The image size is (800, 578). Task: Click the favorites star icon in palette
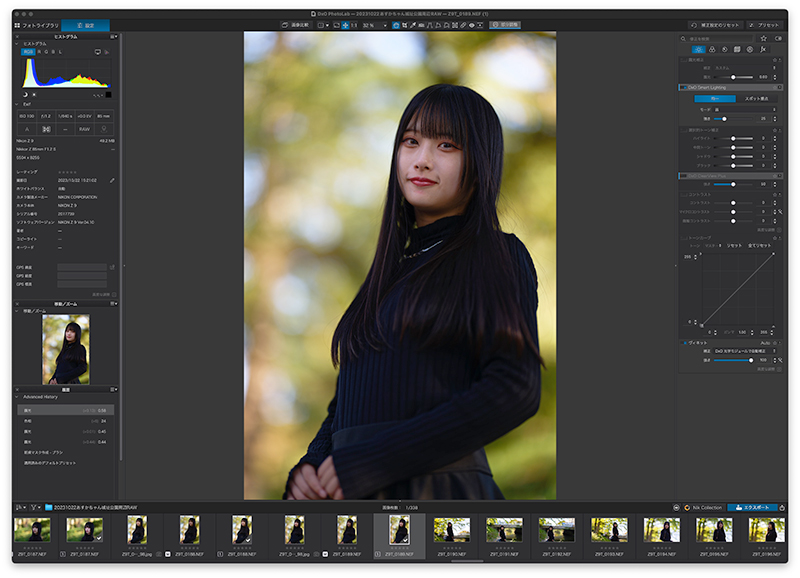(764, 38)
